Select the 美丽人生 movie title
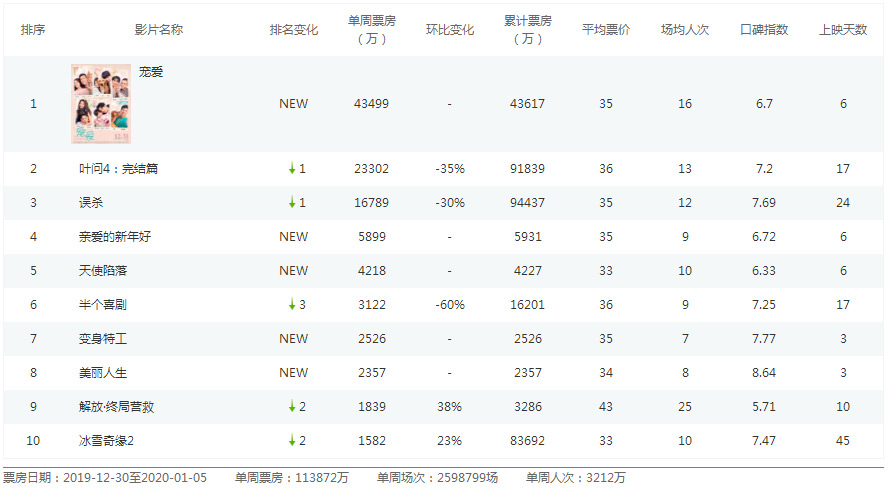The width and height of the screenshot is (888, 493). point(103,373)
